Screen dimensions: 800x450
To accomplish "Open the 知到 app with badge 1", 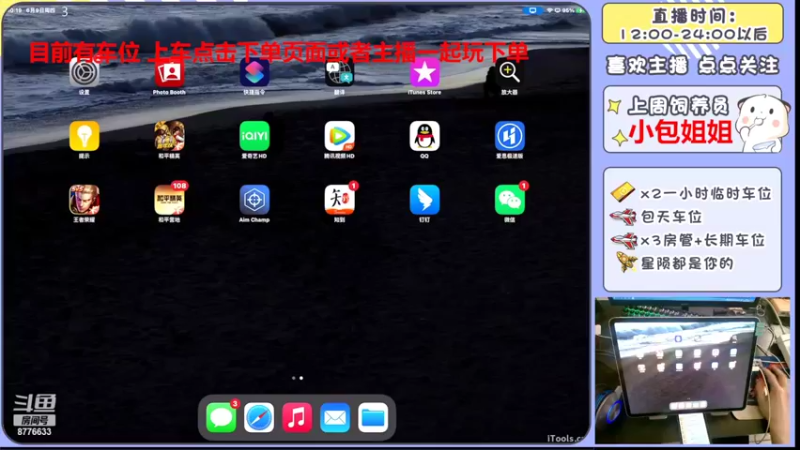I will pos(339,200).
